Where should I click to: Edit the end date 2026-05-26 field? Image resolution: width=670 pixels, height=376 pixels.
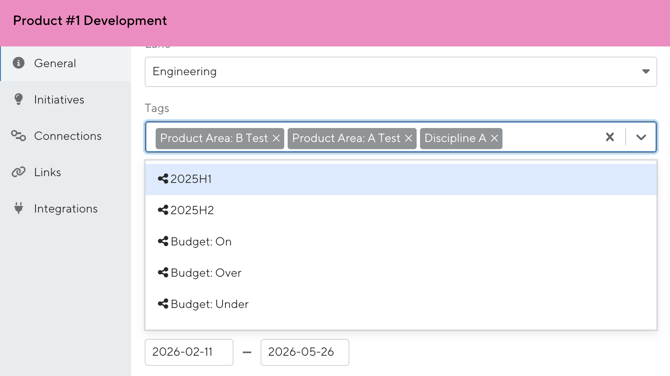coord(305,352)
